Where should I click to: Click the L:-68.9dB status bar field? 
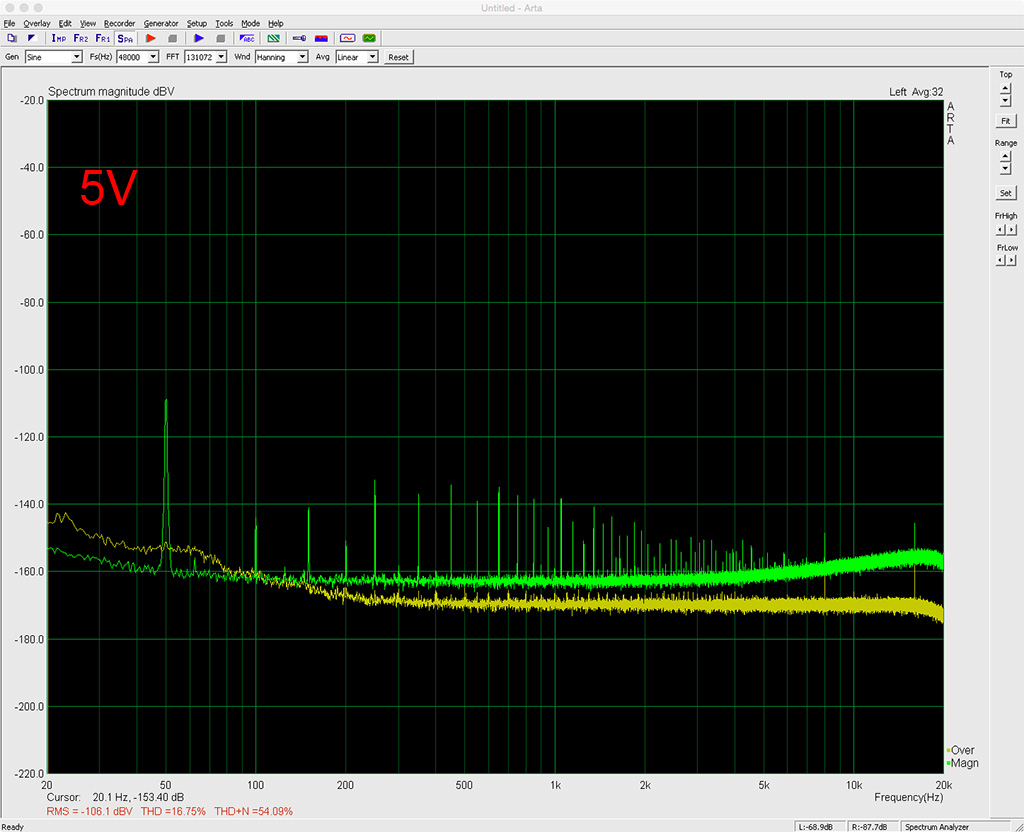[820, 827]
